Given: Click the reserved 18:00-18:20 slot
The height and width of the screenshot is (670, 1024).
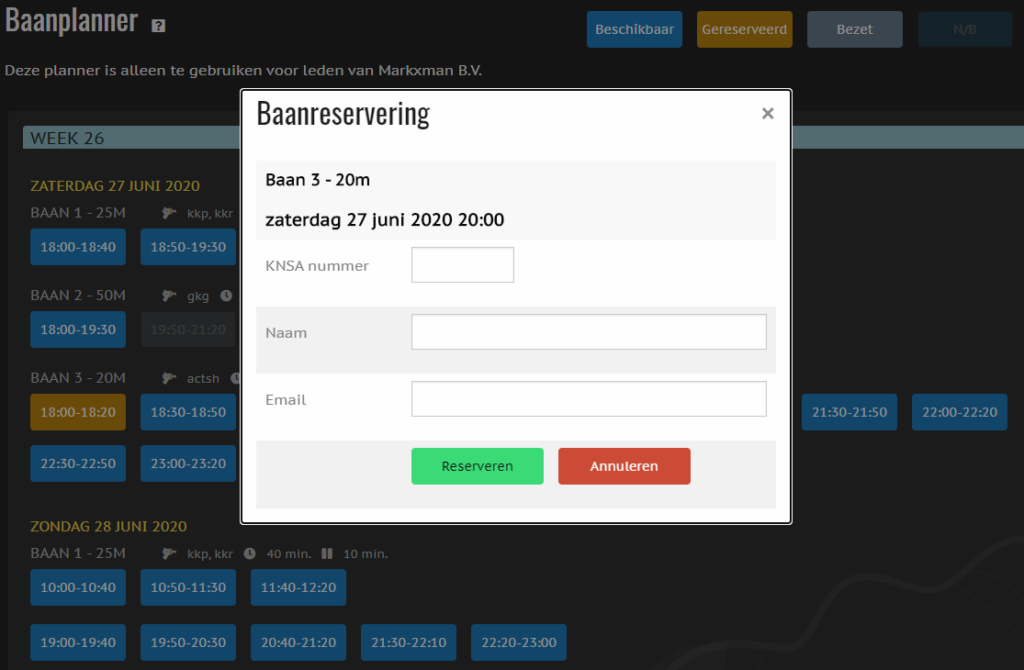Looking at the screenshot, I should point(78,412).
